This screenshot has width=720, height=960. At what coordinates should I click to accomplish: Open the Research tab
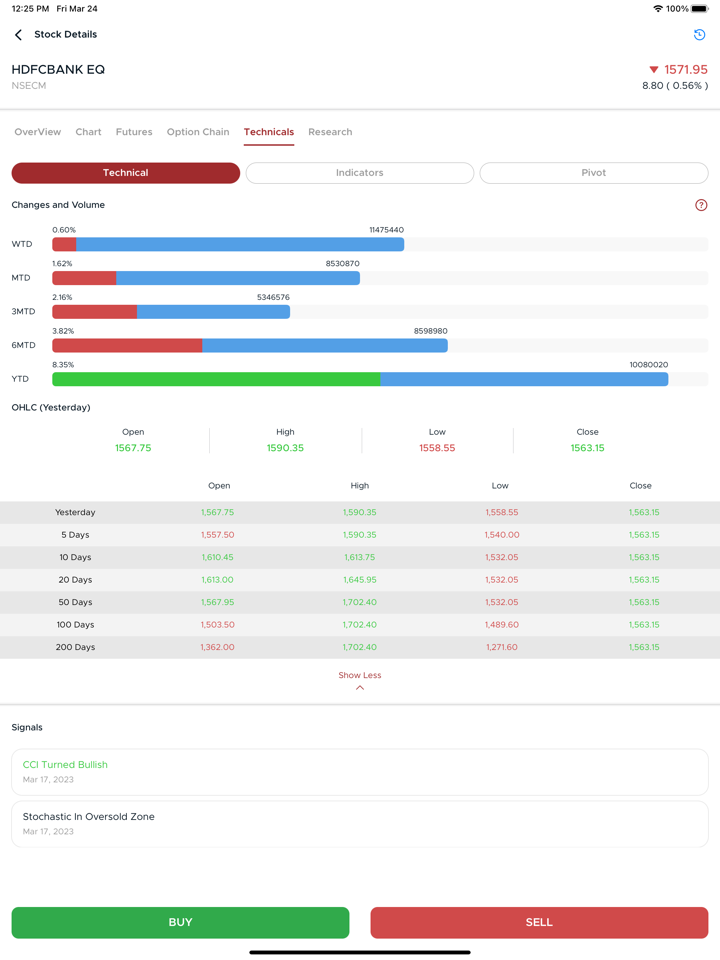tap(330, 132)
